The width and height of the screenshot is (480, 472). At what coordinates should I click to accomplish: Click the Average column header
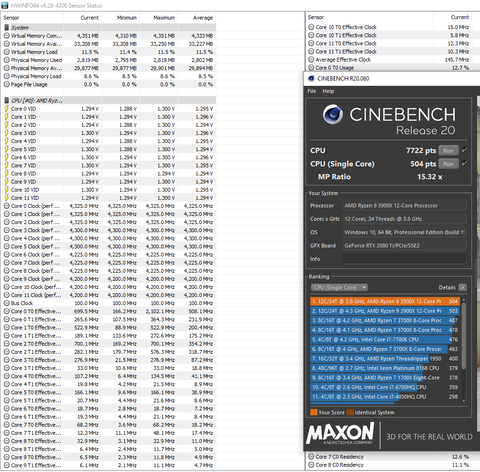pos(203,18)
